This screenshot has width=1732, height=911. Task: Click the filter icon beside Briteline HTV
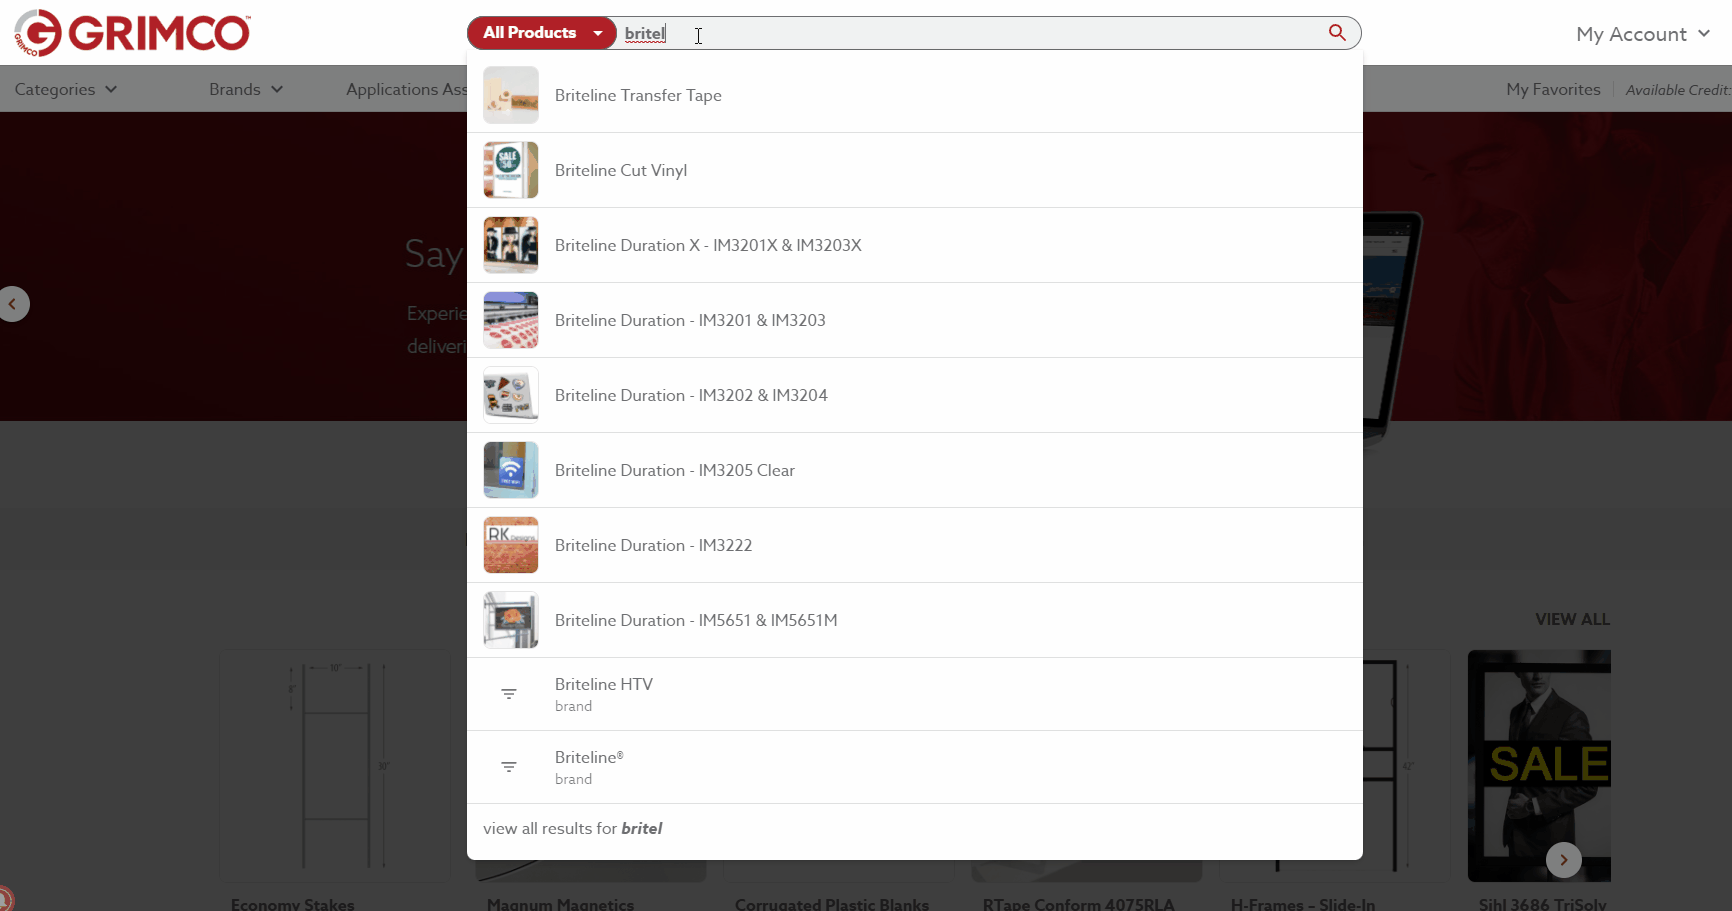click(509, 694)
